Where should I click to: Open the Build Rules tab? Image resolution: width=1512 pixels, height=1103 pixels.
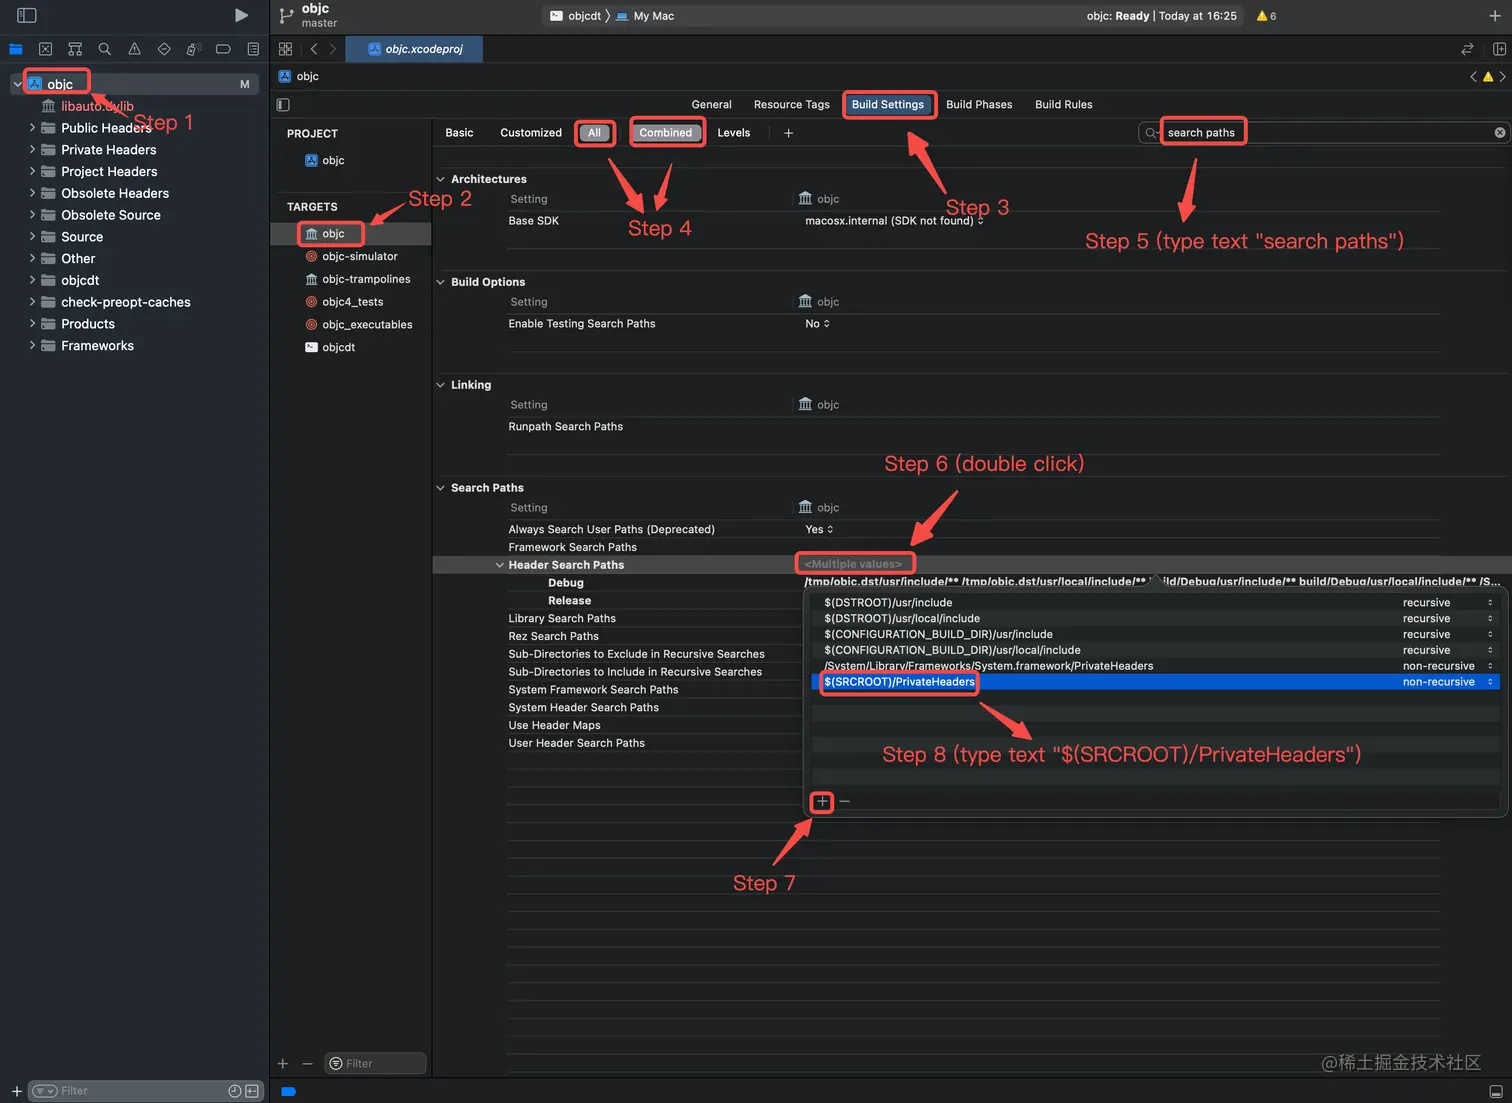click(1063, 105)
